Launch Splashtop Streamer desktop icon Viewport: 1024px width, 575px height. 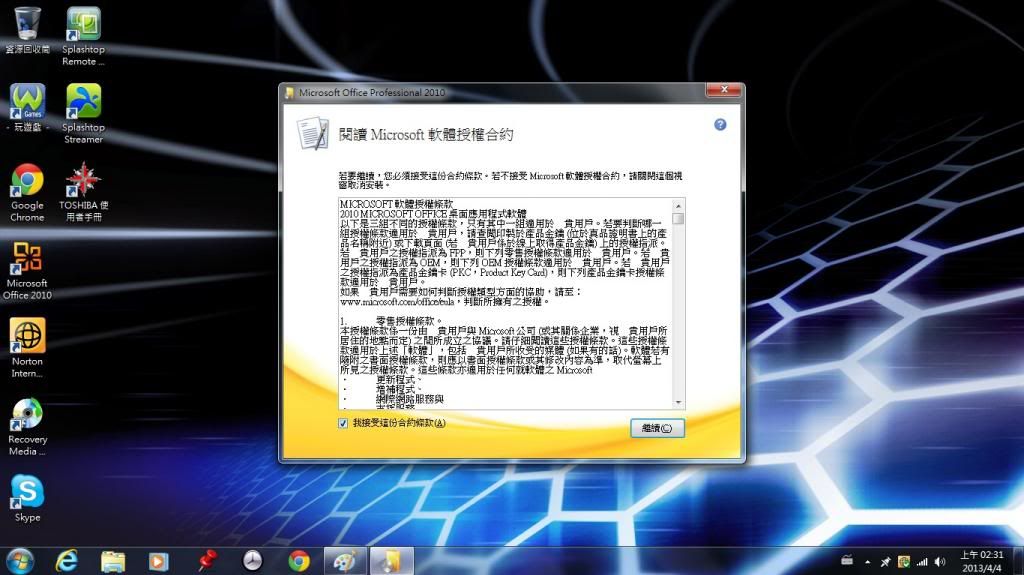point(84,114)
